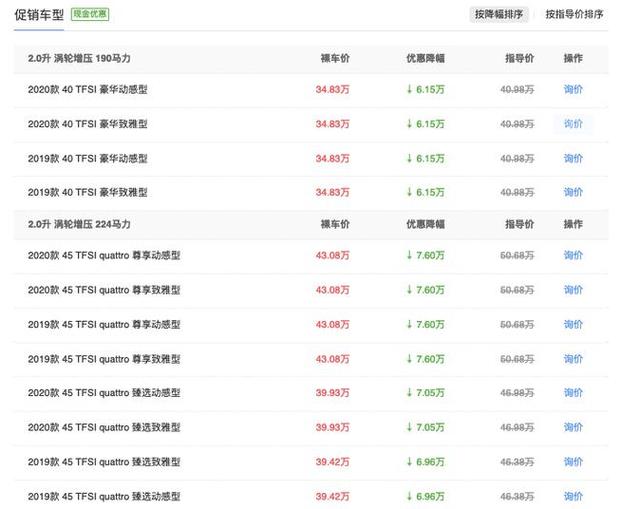Click 39.93万 price of 2020款 45 臻选动感型
Screen dimensions: 640x509
coord(332,393)
